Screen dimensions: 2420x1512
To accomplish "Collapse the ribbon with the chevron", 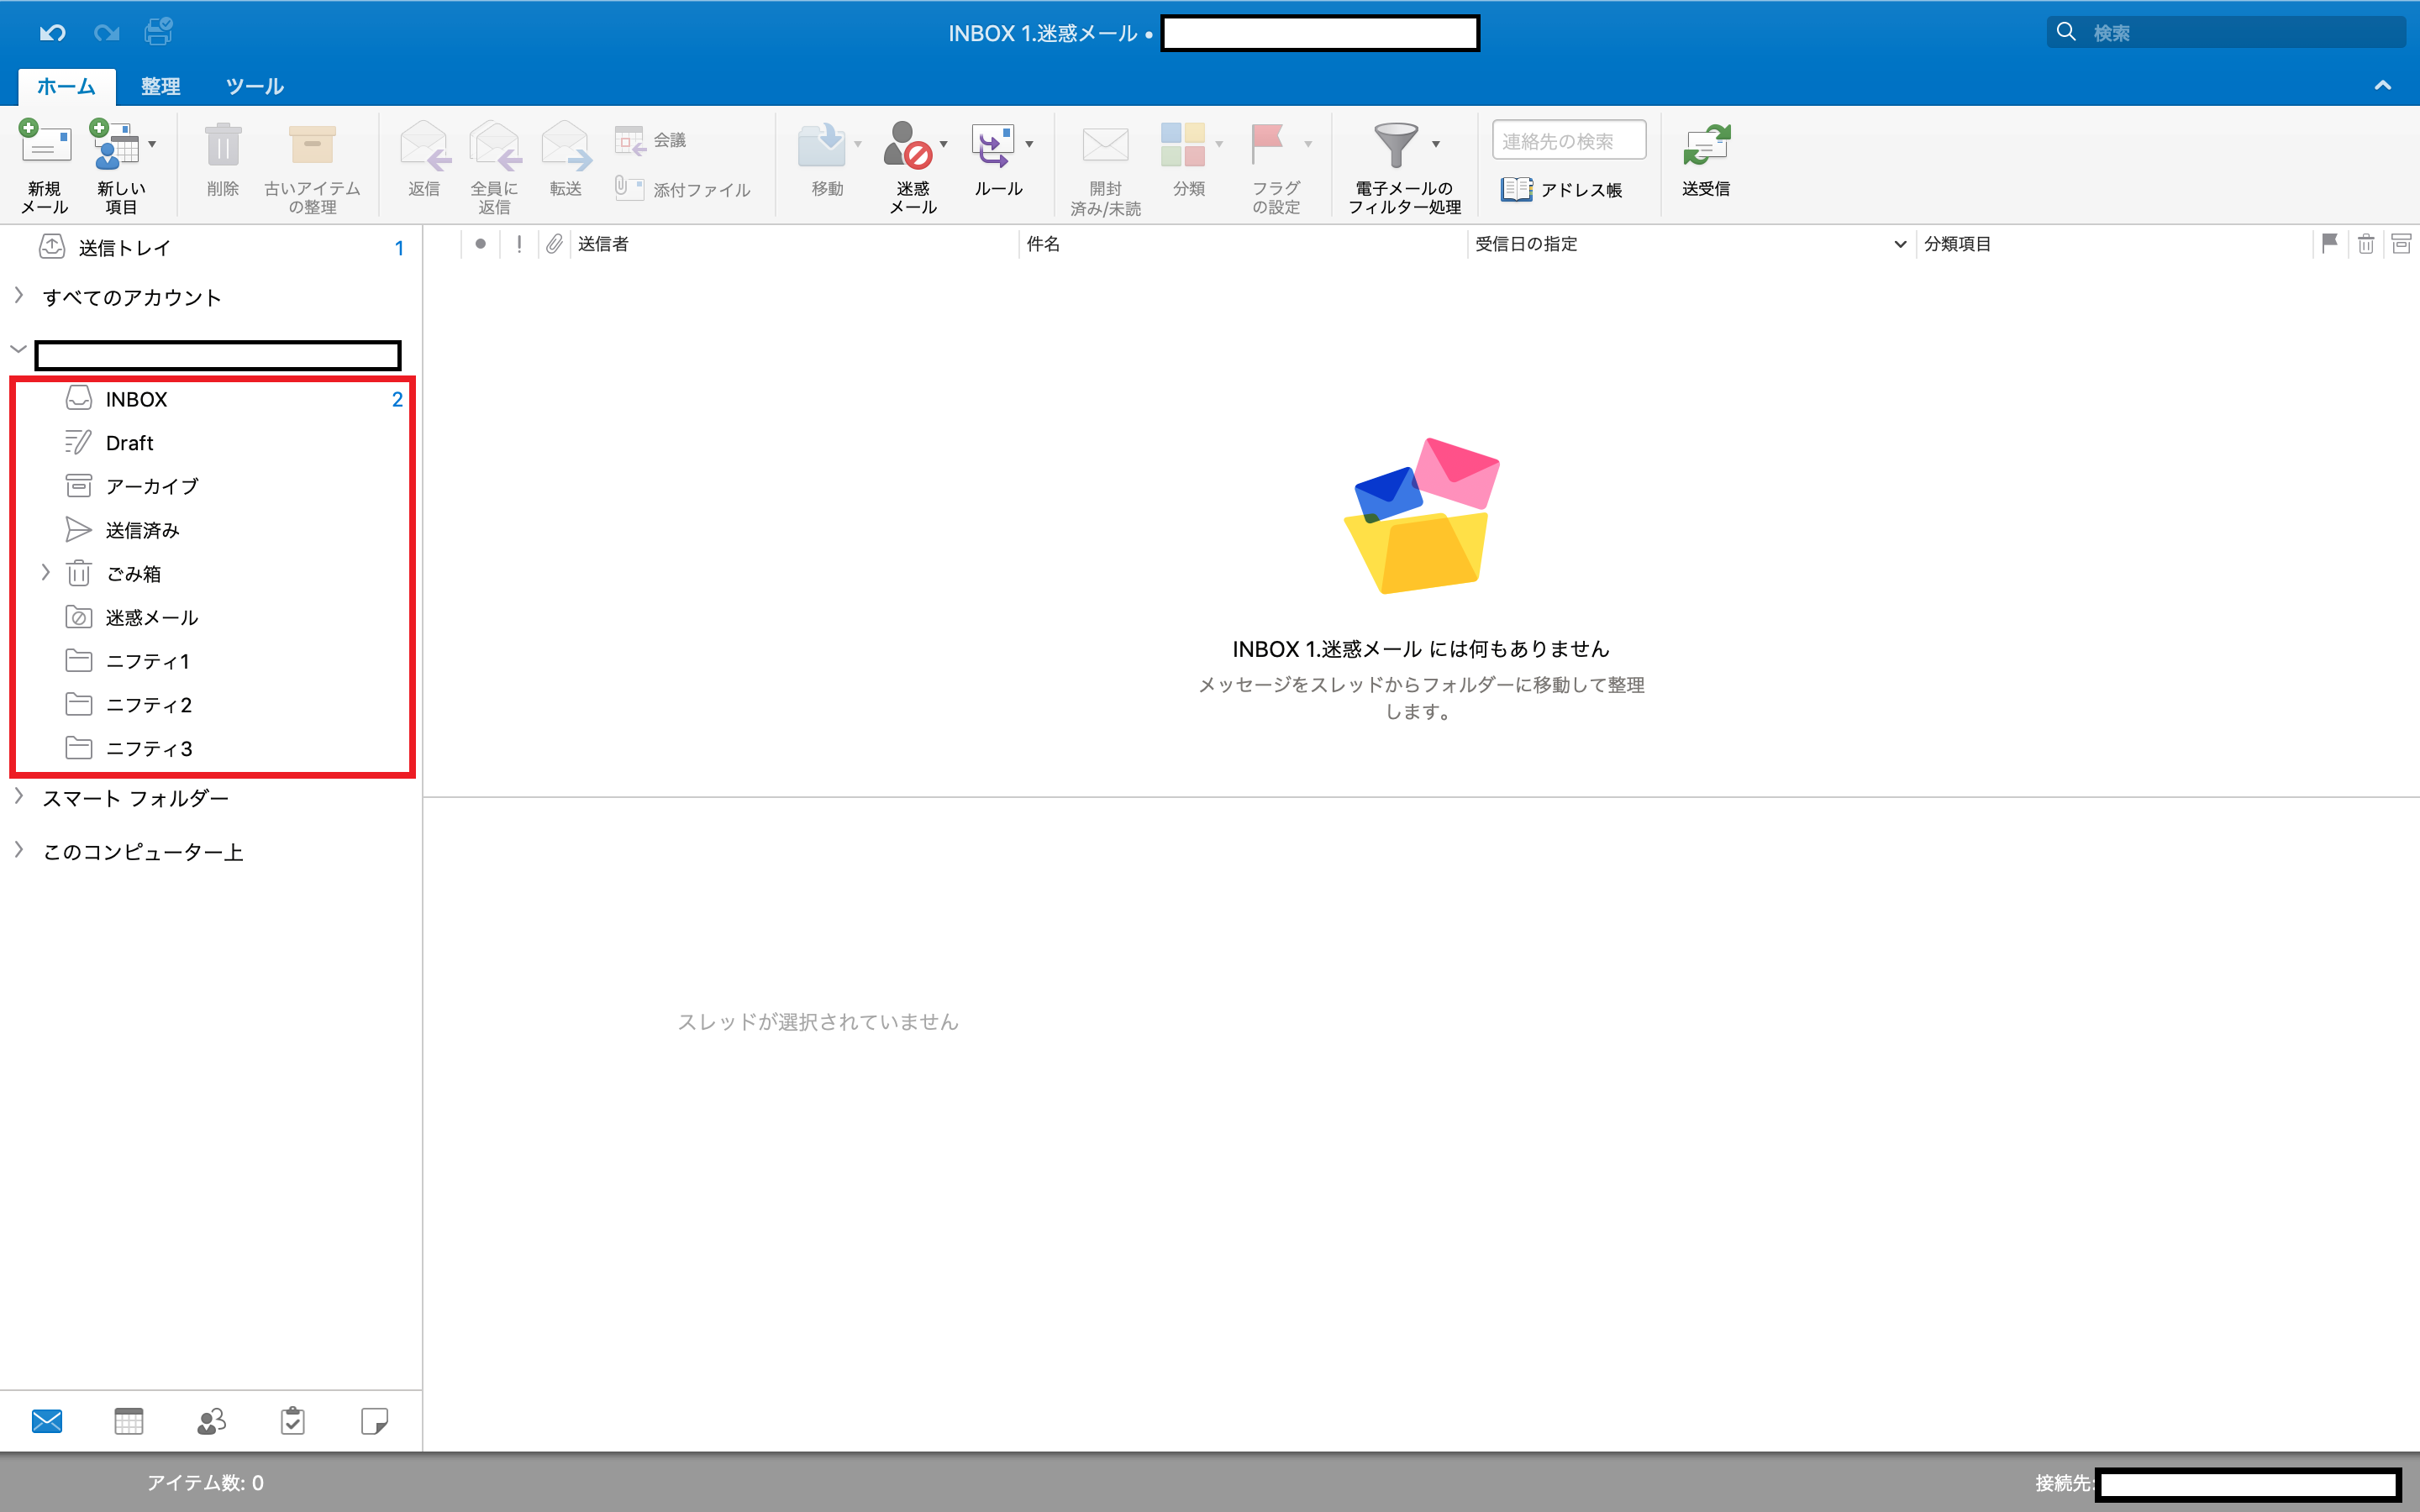I will 2382,86.
